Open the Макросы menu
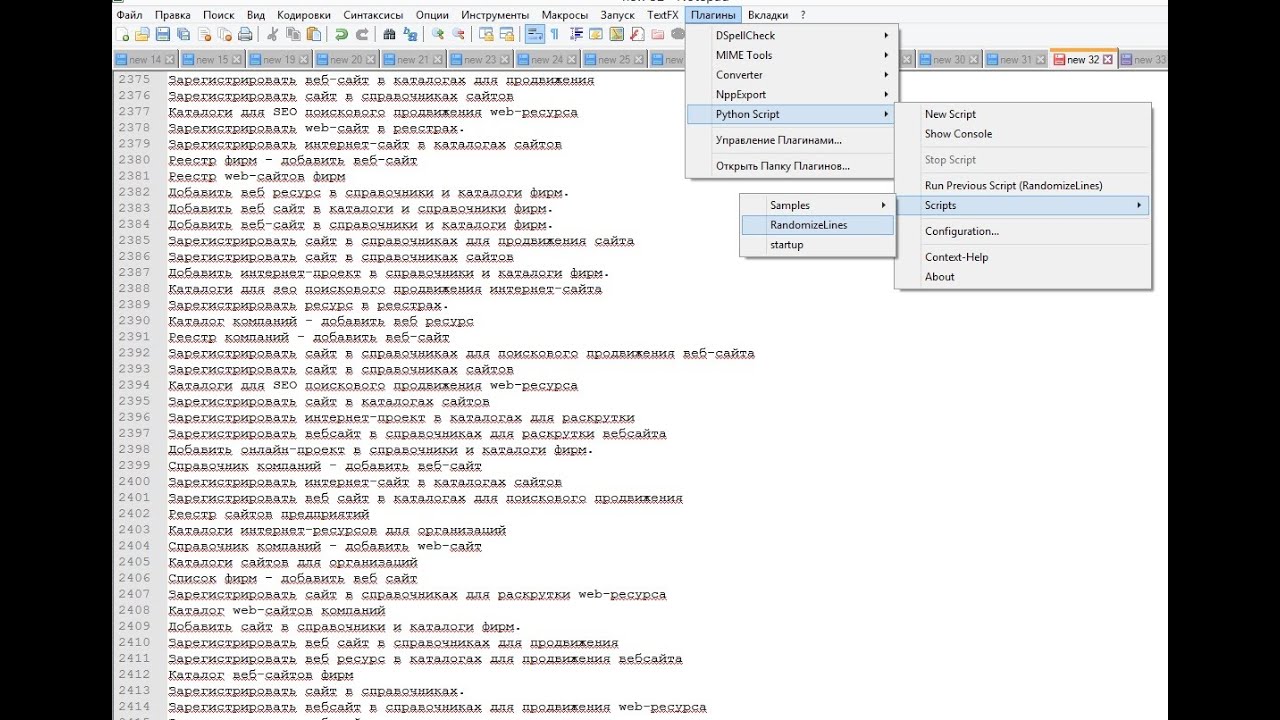The width and height of the screenshot is (1280, 720). pyautogui.click(x=565, y=15)
